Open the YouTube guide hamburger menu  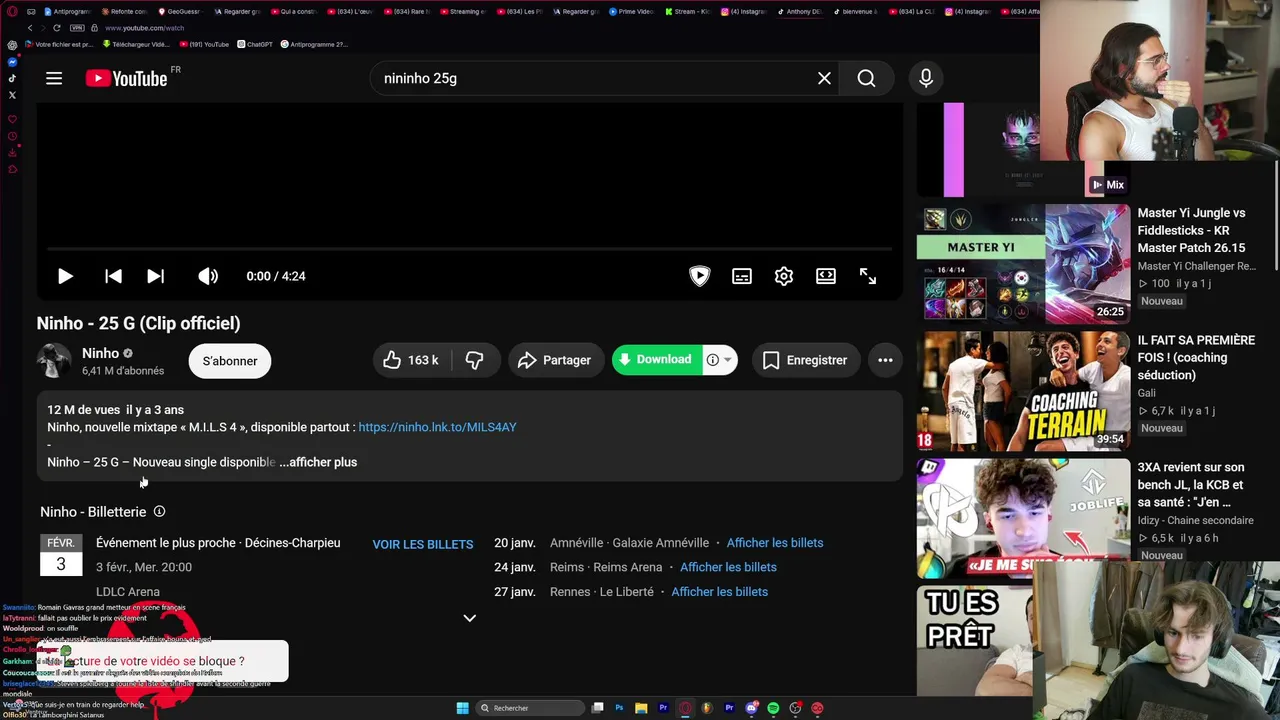pyautogui.click(x=54, y=78)
